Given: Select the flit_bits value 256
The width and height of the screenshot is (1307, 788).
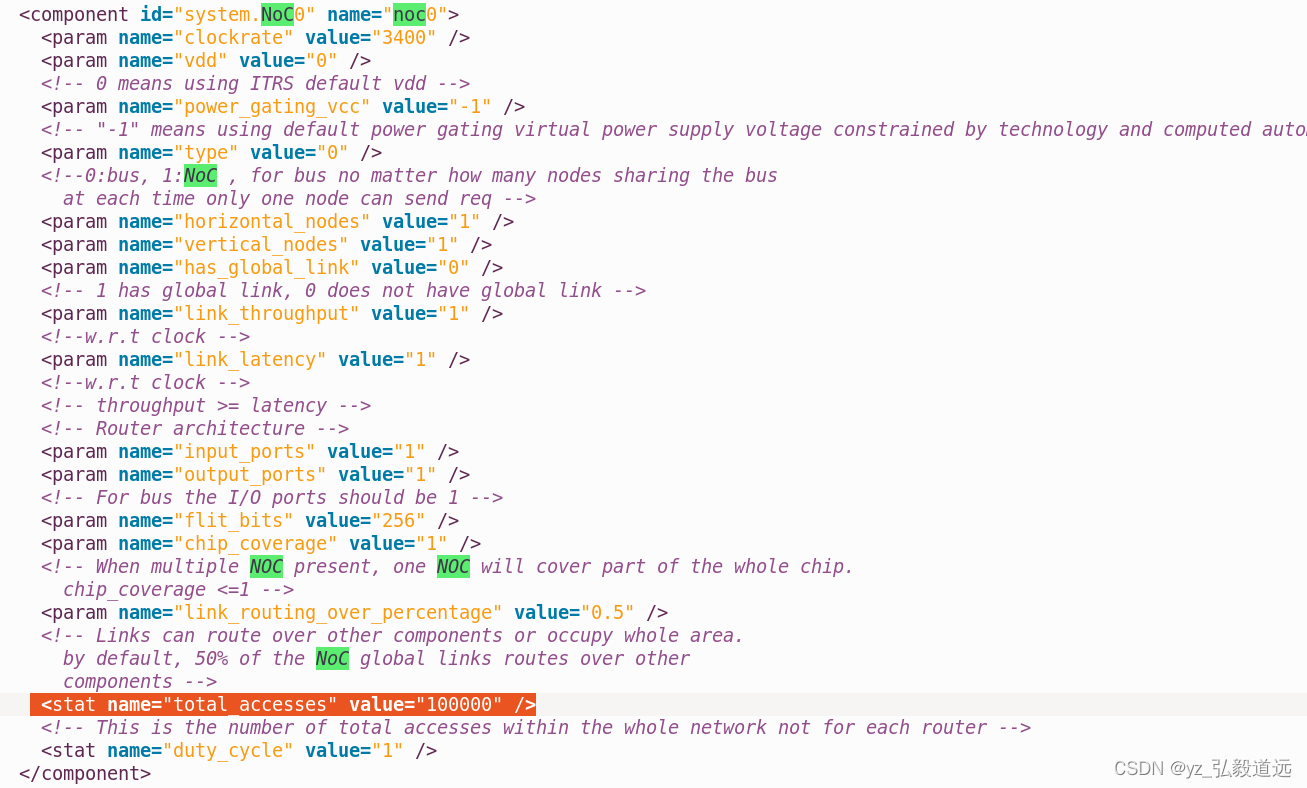Looking at the screenshot, I should pos(400,520).
